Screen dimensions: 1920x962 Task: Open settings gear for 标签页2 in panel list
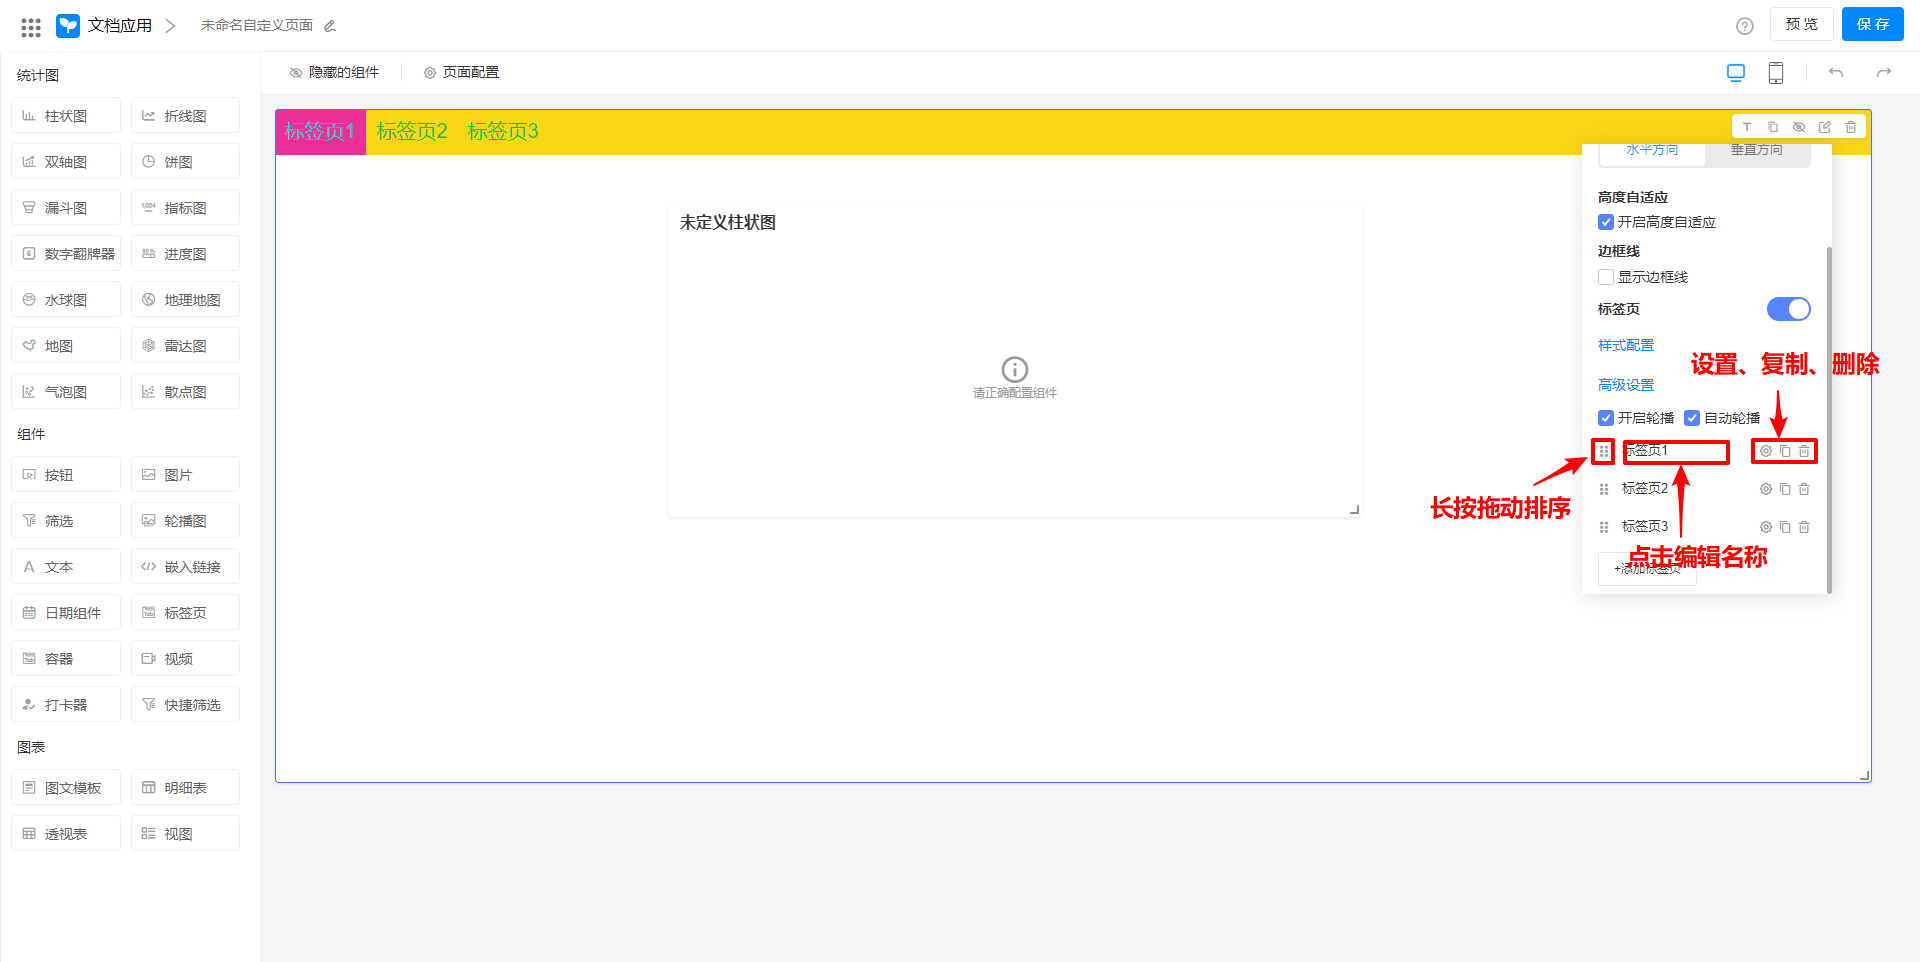pos(1765,489)
